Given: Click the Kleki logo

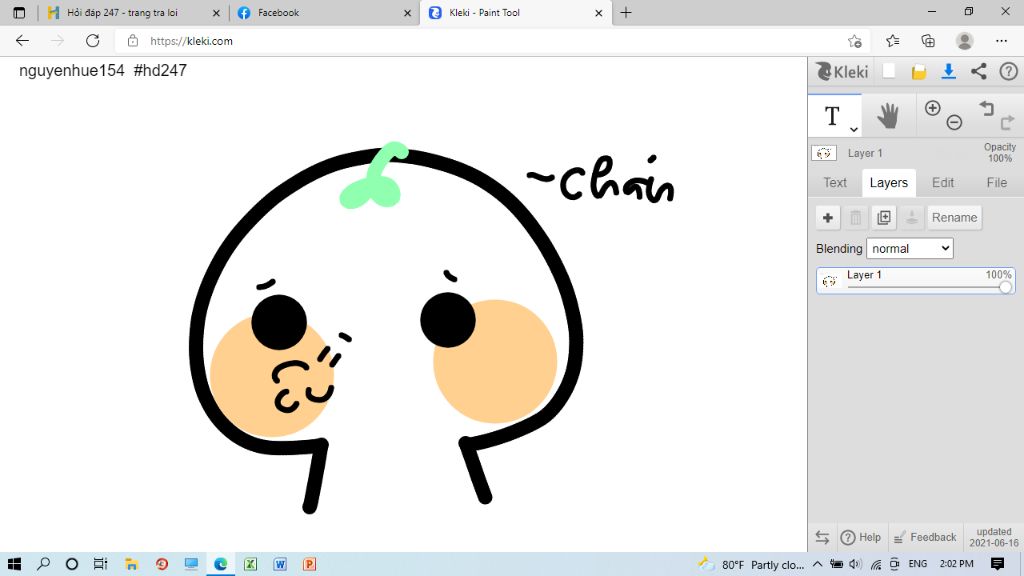Looking at the screenshot, I should 842,71.
